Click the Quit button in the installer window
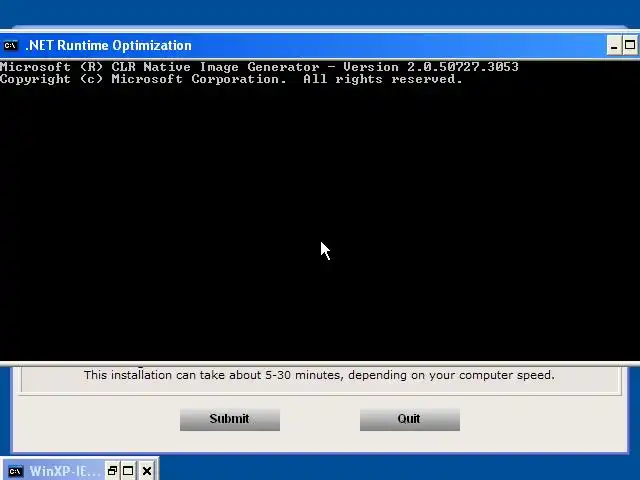The height and width of the screenshot is (480, 640). tap(410, 419)
